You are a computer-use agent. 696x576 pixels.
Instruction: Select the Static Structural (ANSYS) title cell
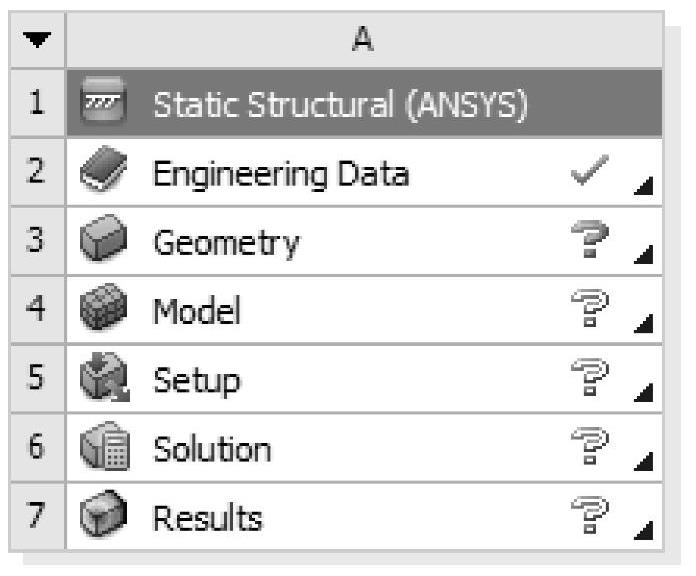[339, 104]
